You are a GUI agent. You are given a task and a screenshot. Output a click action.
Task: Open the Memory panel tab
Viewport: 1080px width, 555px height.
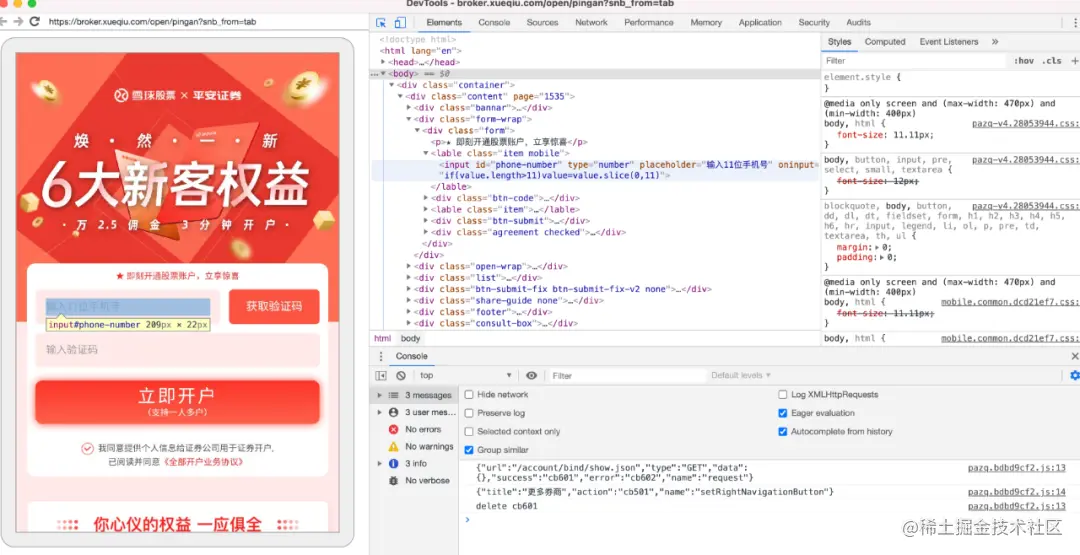706,23
